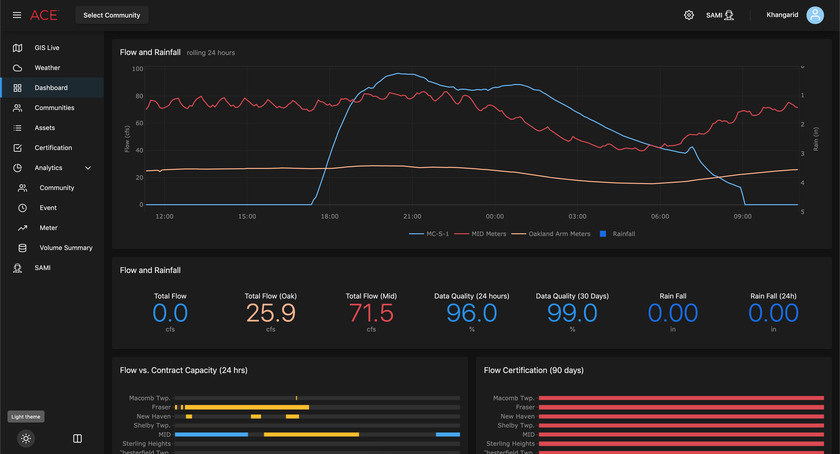The height and width of the screenshot is (454, 840).
Task: Open the Communities sidebar item
Action: [54, 108]
